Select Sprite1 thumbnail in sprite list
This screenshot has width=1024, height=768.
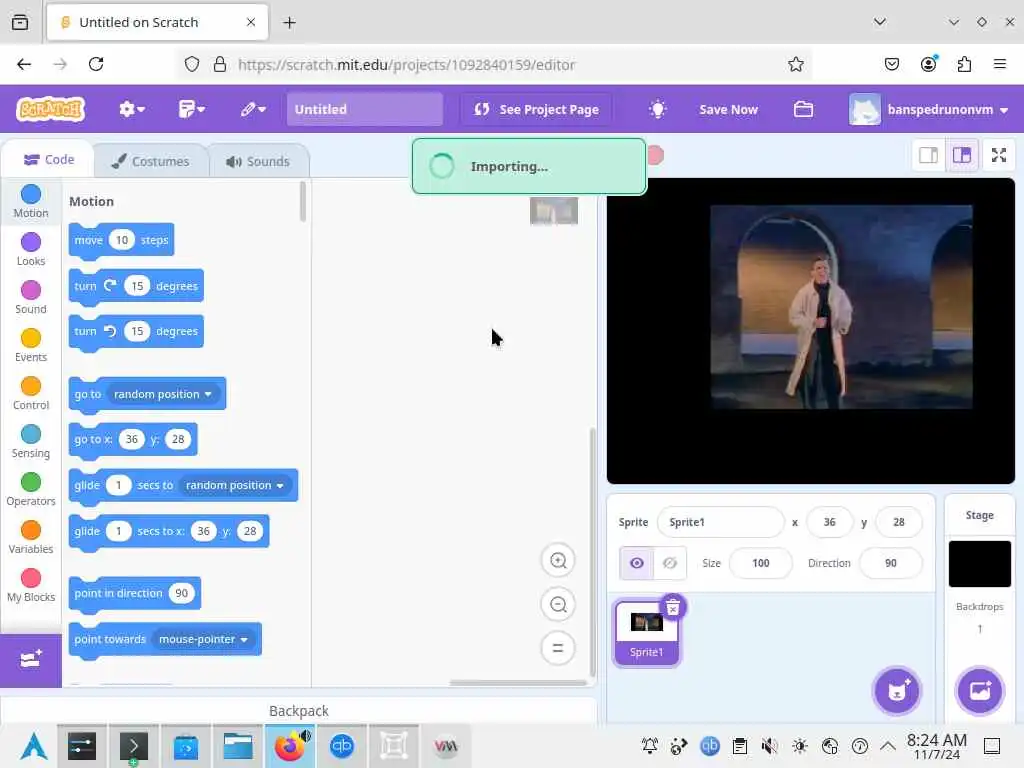[647, 633]
